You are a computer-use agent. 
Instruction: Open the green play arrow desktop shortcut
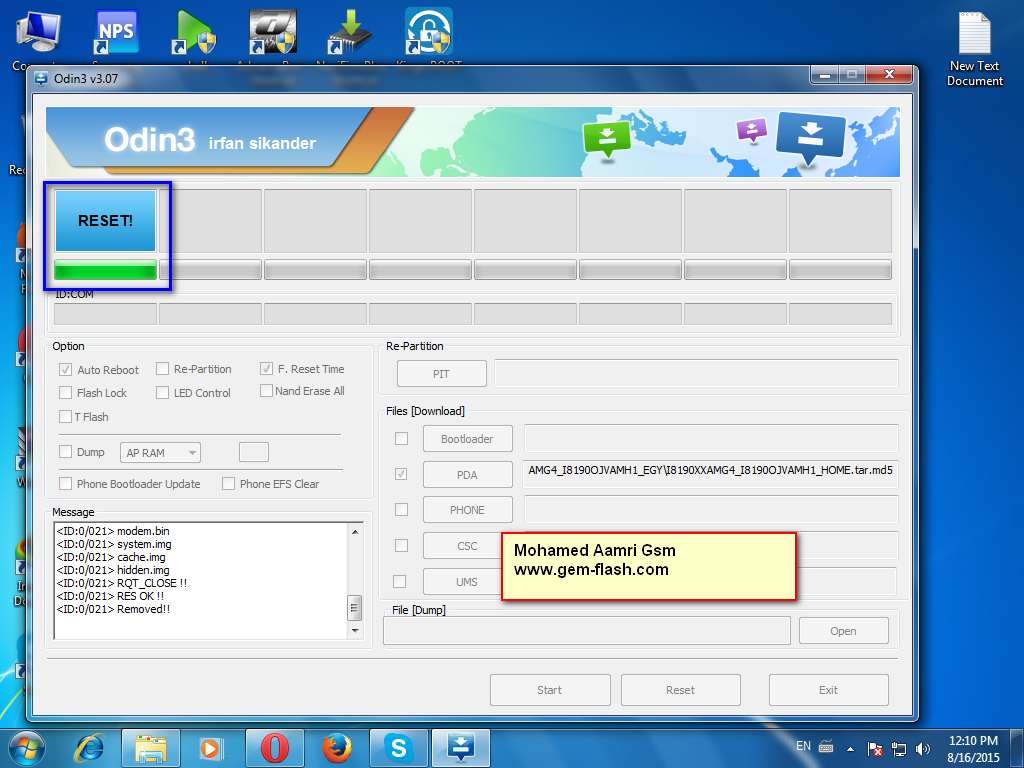pyautogui.click(x=194, y=32)
